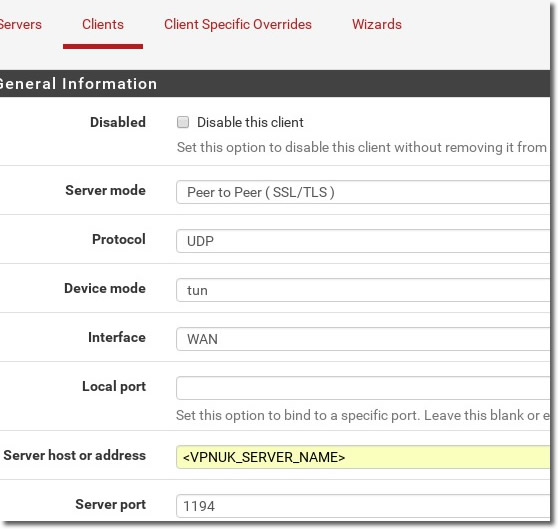The height and width of the screenshot is (529, 558).
Task: Switch to the Servers tab
Action: 21,24
